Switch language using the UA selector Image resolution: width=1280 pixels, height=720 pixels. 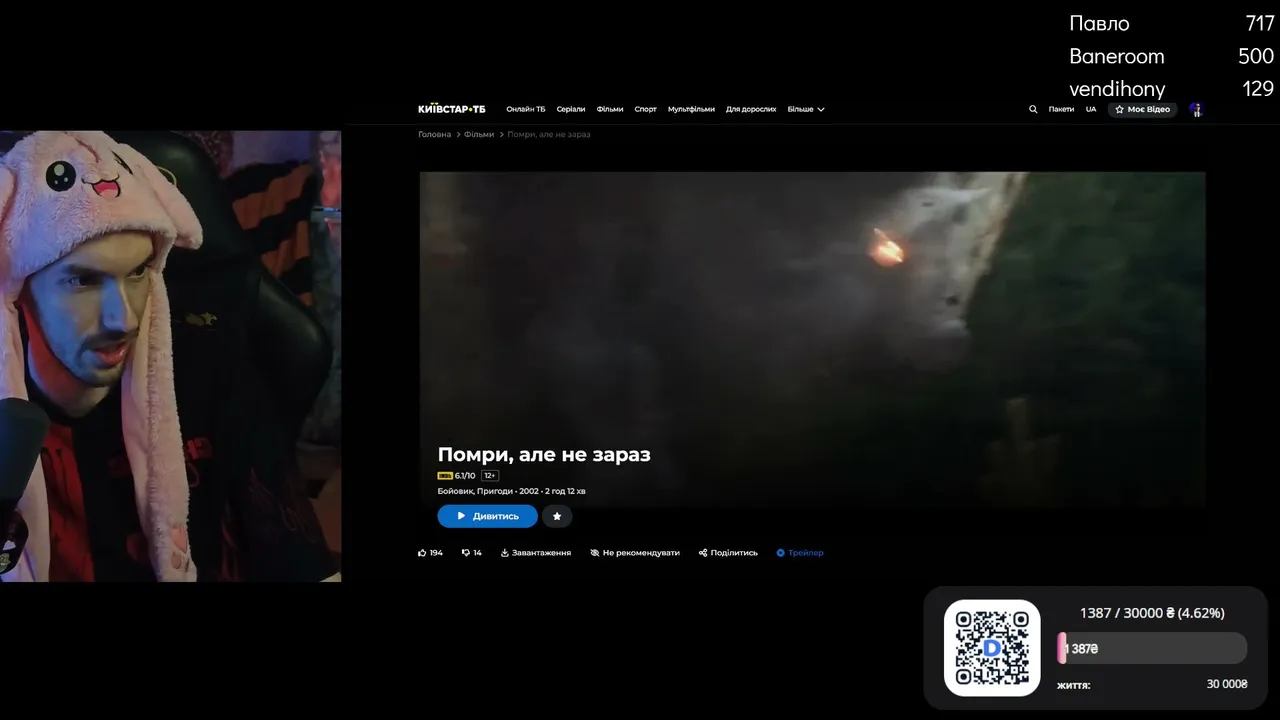[x=1091, y=109]
